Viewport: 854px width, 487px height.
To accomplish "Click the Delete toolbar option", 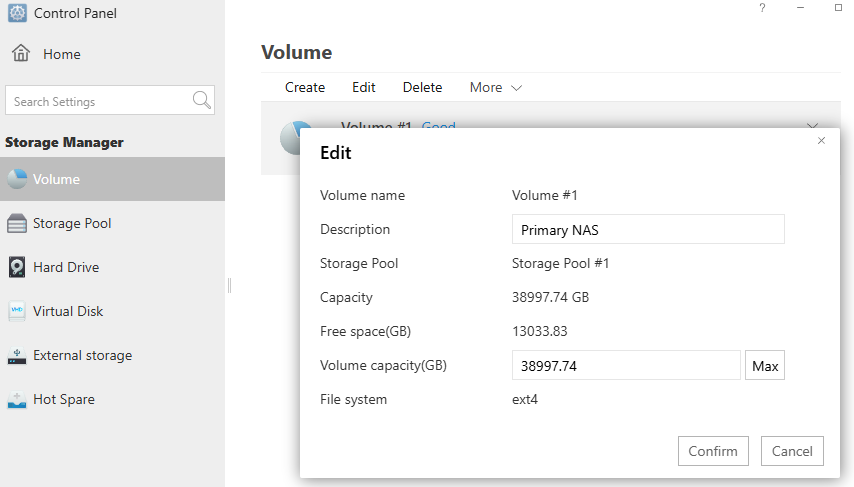I will [422, 88].
